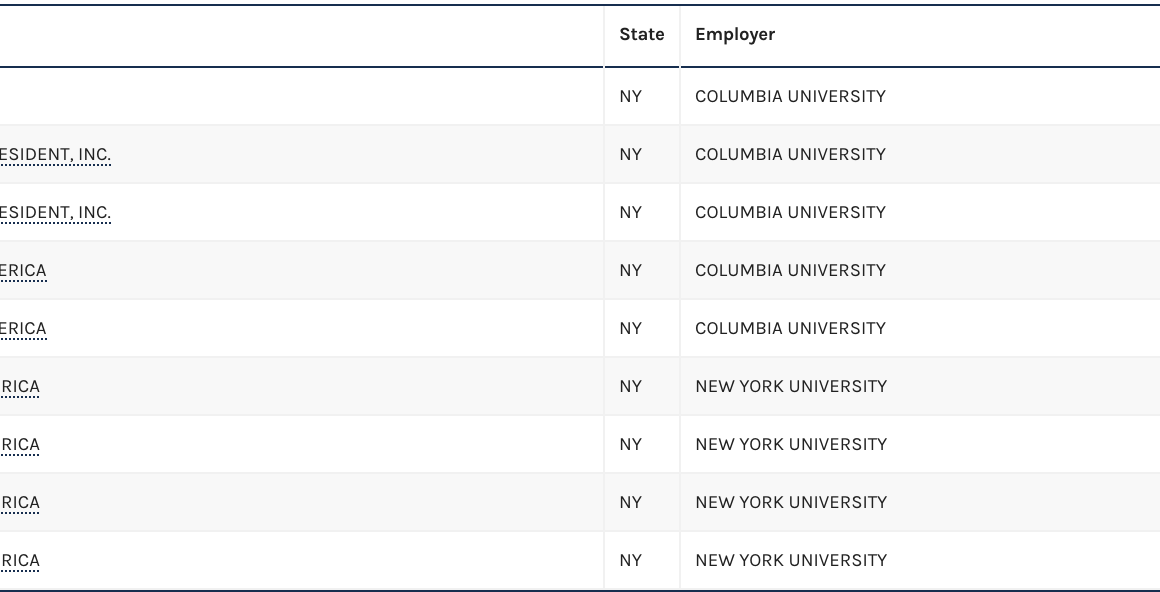Viewport: 1160px width, 592px height.
Task: Click the empty recipient cell in the top row
Action: coord(300,96)
